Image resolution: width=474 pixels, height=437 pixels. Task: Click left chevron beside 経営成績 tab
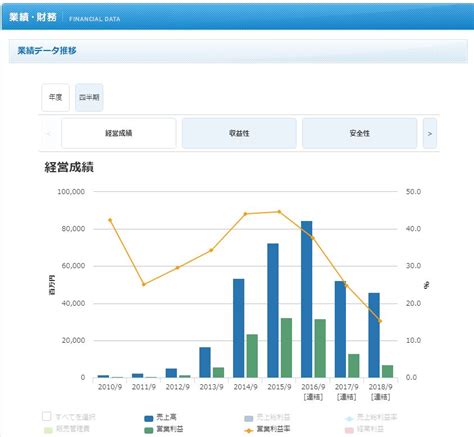(x=49, y=133)
